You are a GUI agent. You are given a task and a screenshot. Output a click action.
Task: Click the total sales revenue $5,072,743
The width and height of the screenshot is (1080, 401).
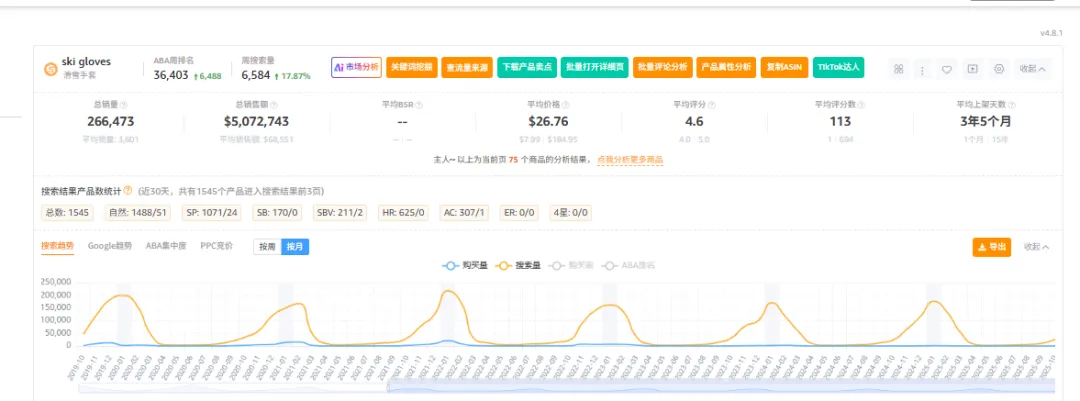[256, 122]
